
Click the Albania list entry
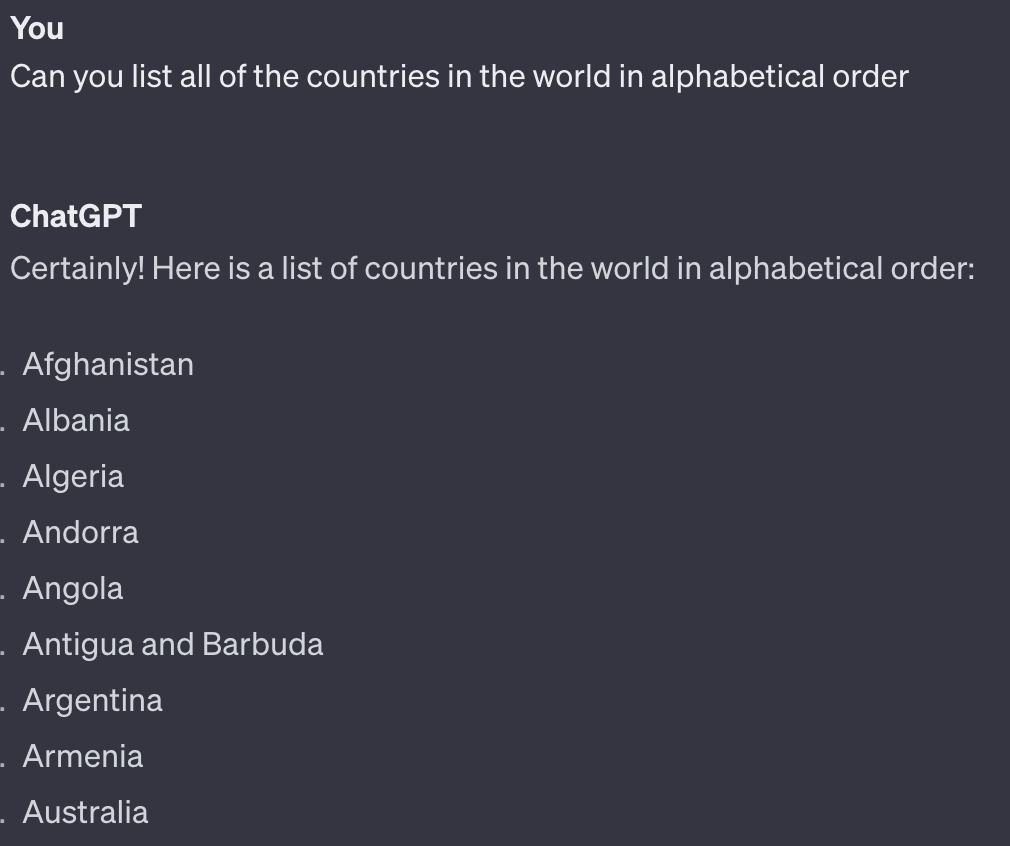[76, 420]
